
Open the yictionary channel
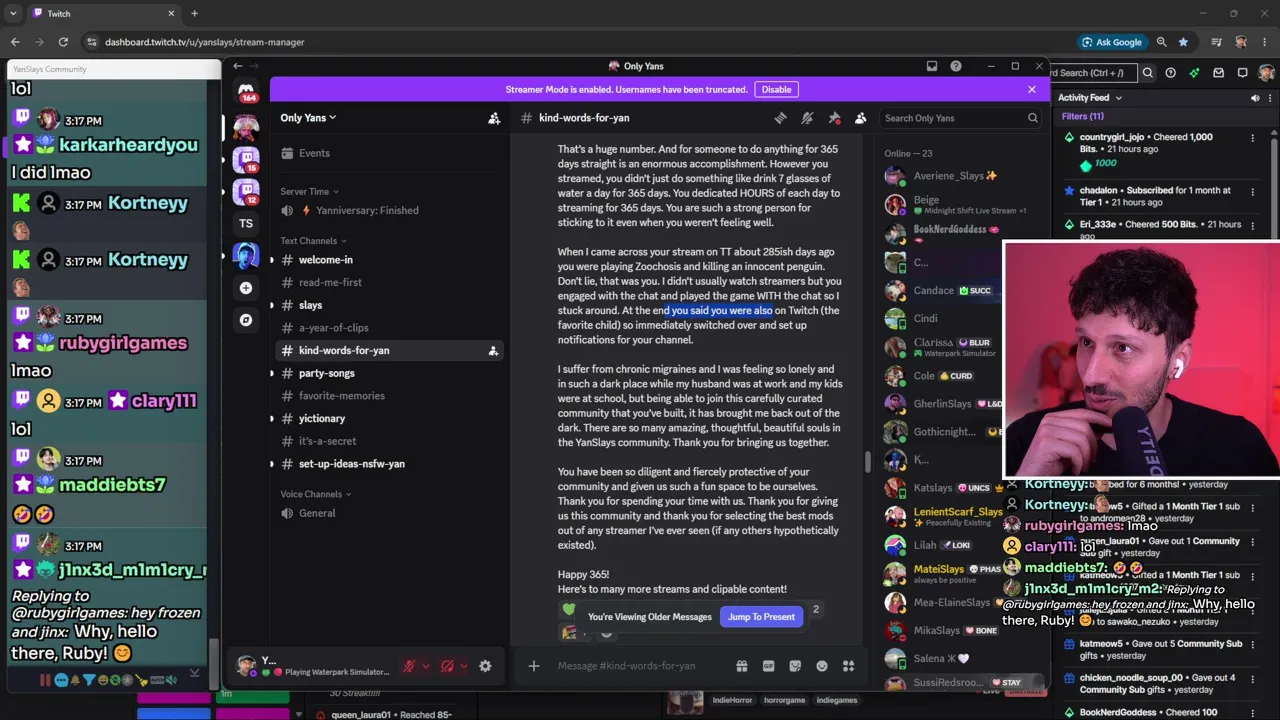388,419
